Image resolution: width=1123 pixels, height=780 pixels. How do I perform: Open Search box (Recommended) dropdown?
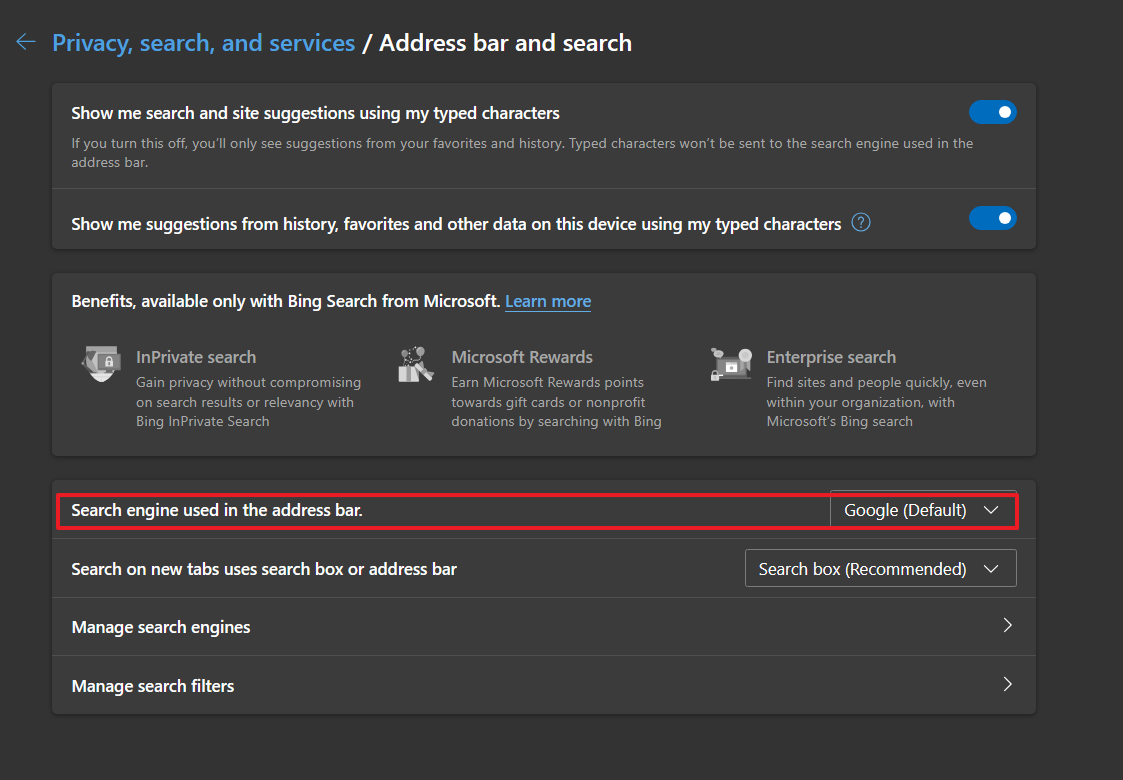880,569
